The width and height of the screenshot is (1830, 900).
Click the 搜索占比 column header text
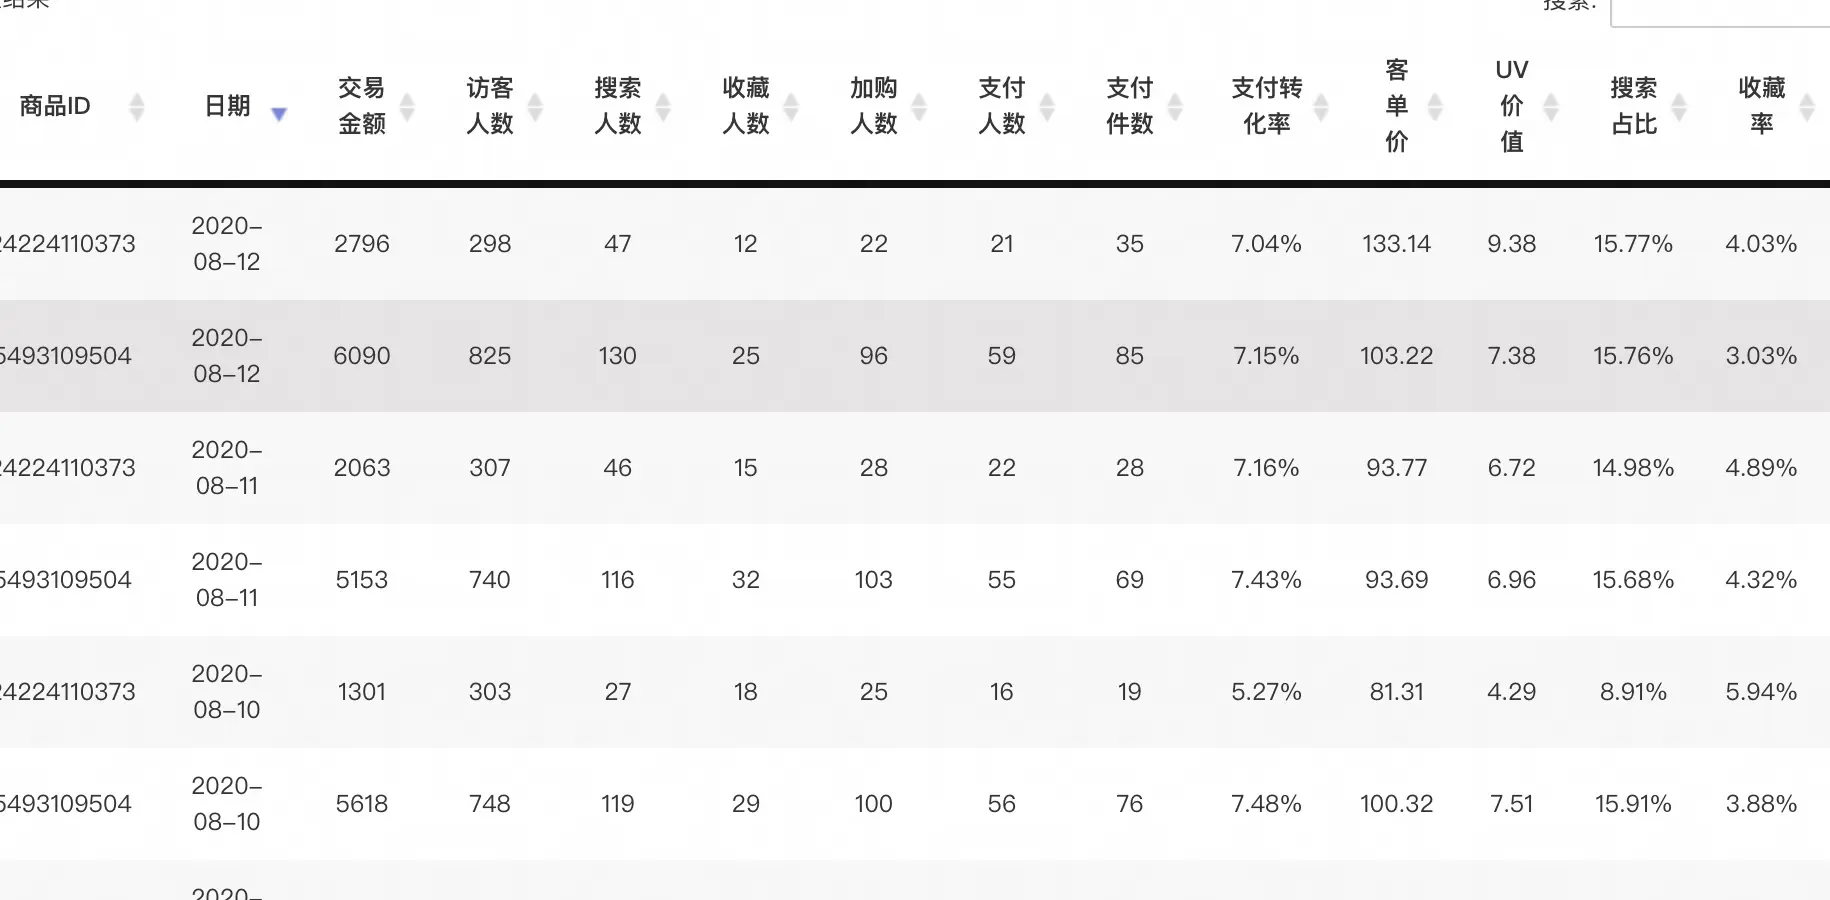(x=1634, y=106)
